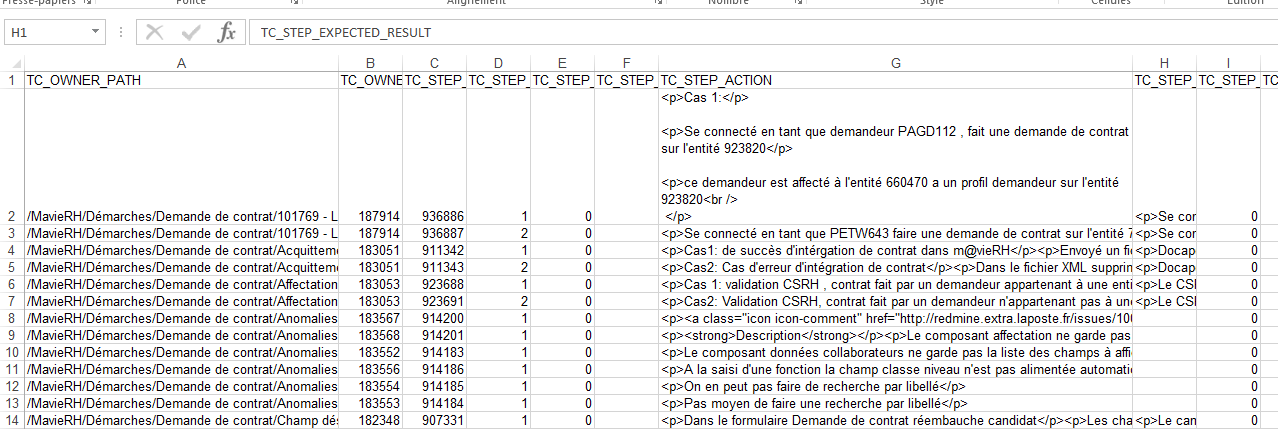The height and width of the screenshot is (429, 1278).
Task: Select row 2 header
Action: (11, 216)
